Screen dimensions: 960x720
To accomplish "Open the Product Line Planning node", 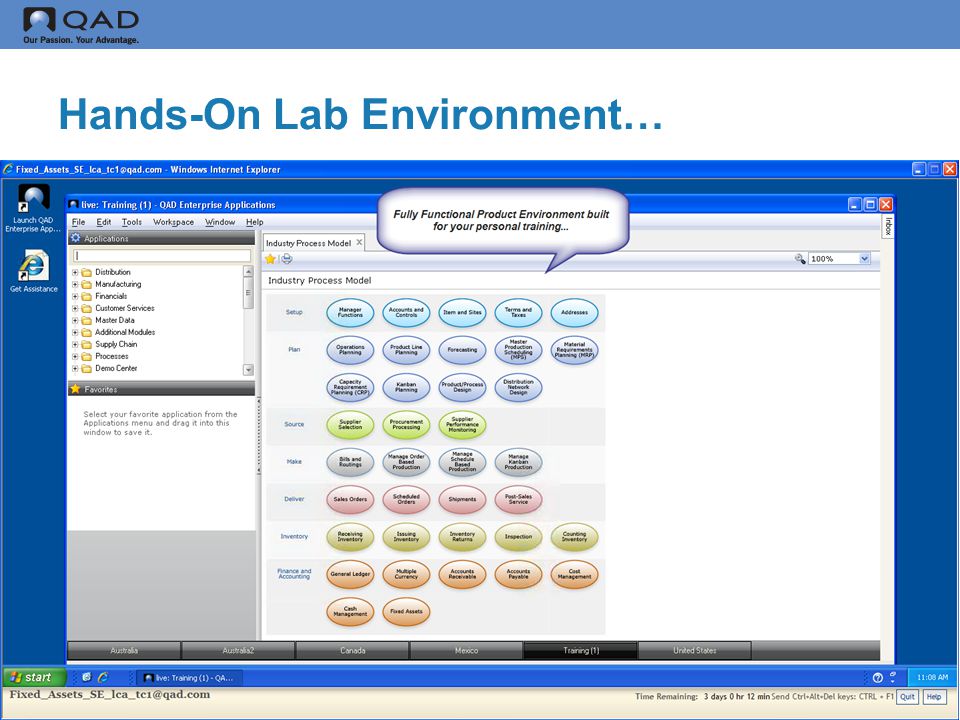I will click(x=406, y=350).
